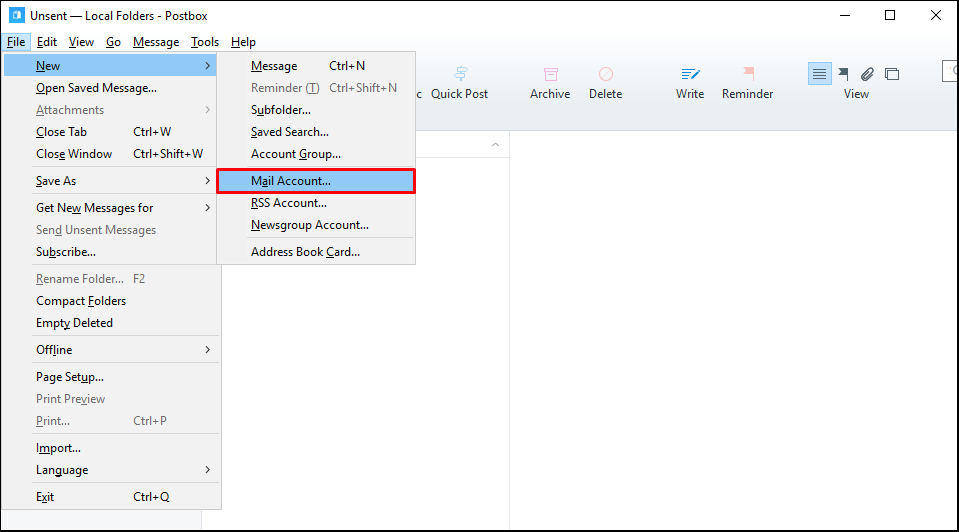Screen dimensions: 959x532
Task: Expand the New submenu arrow
Action: (x=207, y=65)
